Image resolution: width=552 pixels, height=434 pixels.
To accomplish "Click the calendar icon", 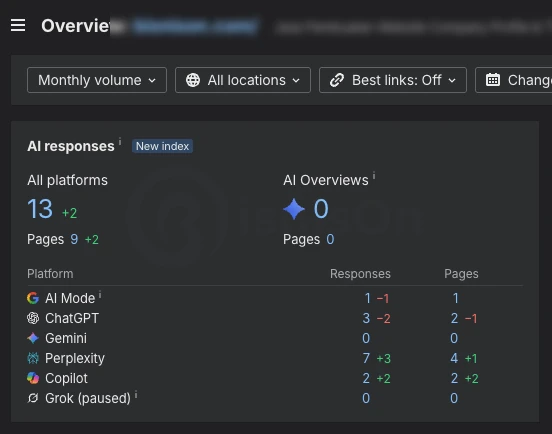I will click(x=493, y=80).
